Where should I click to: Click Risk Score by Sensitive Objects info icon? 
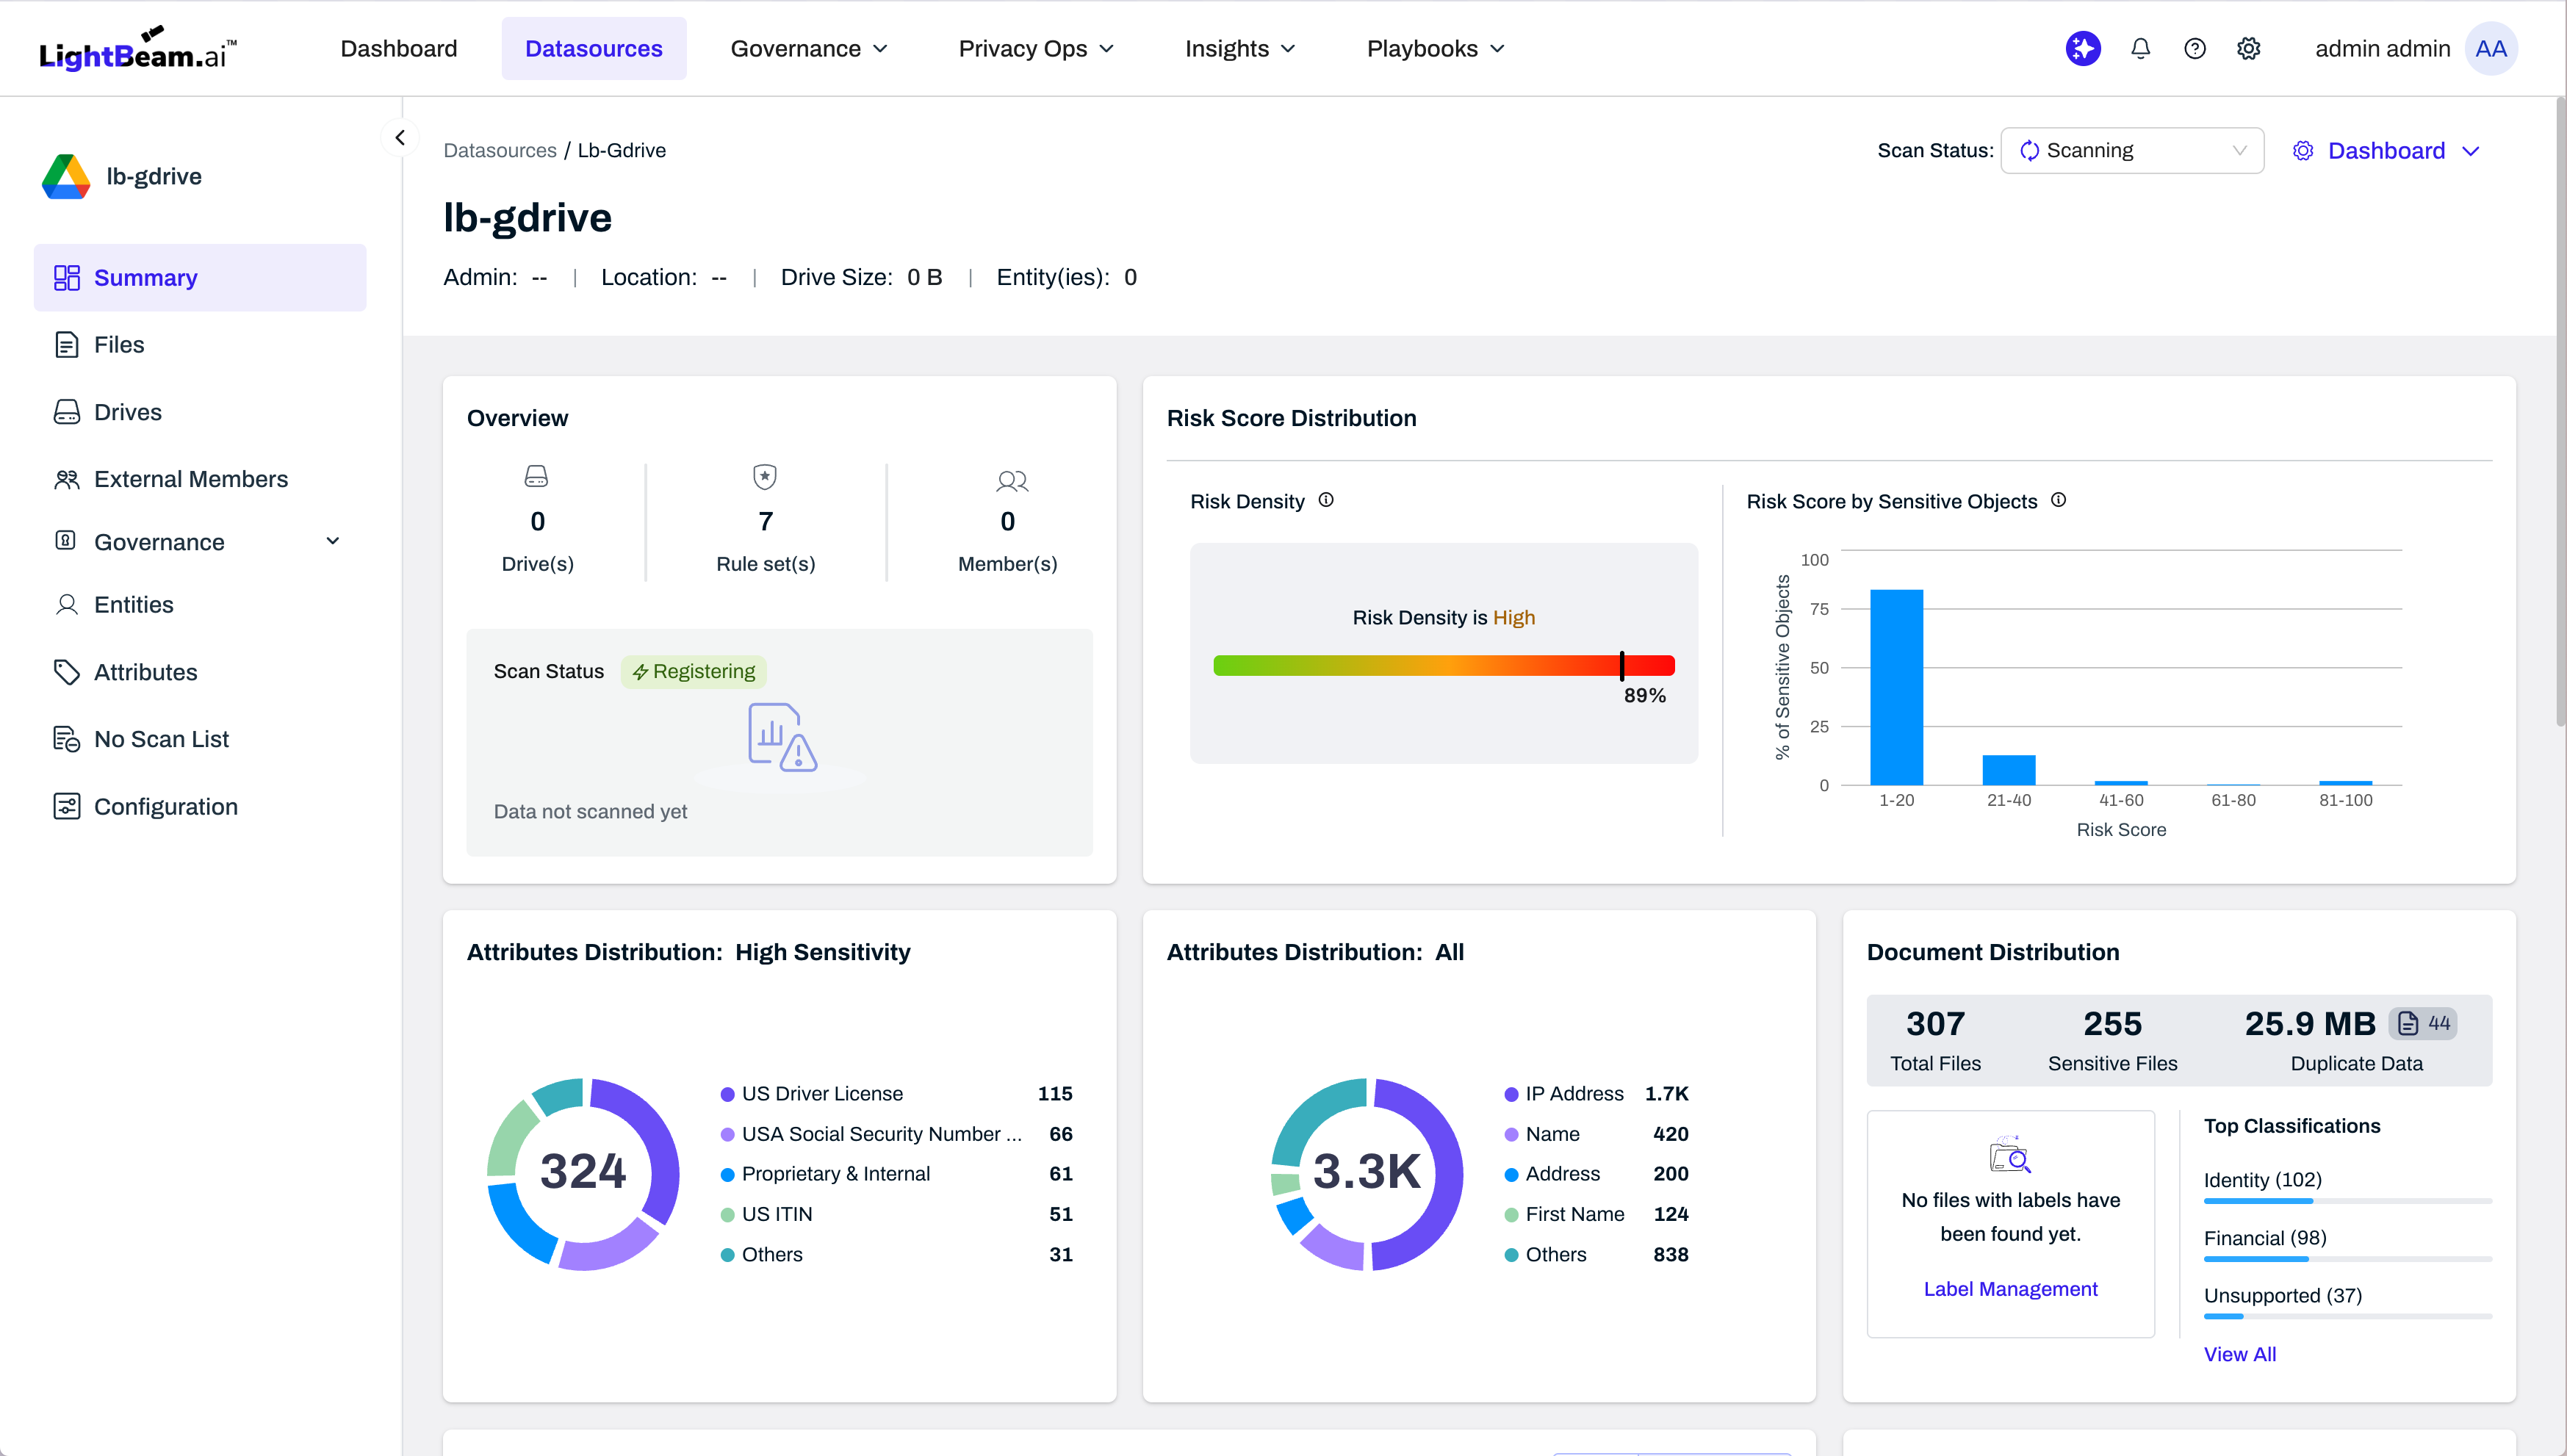pos(2059,500)
